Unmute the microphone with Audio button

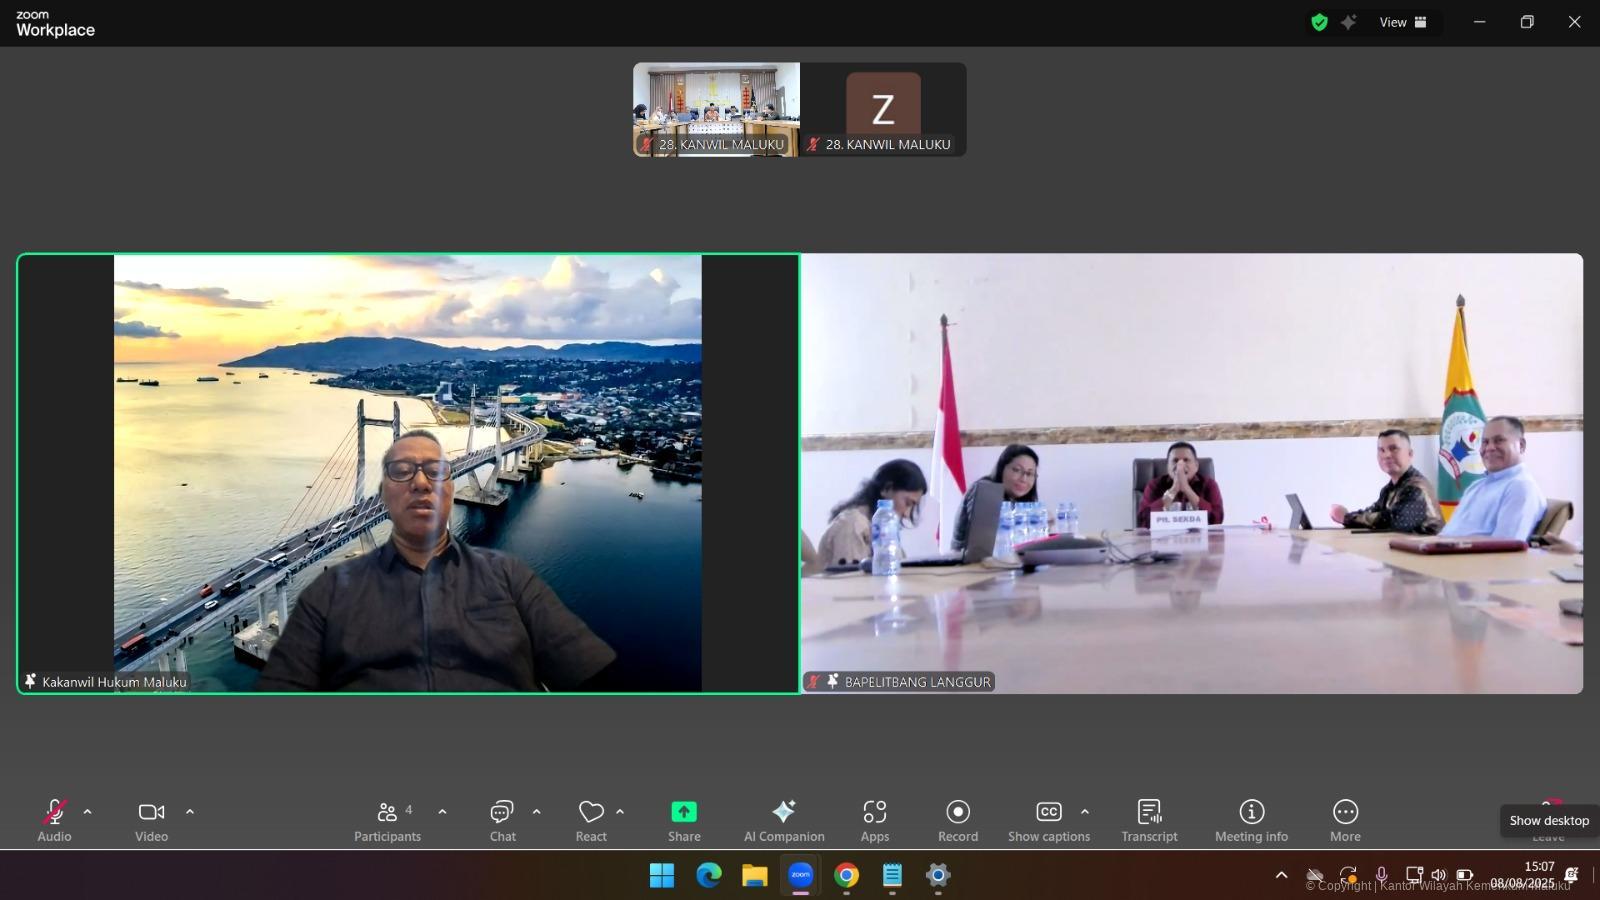coord(54,821)
